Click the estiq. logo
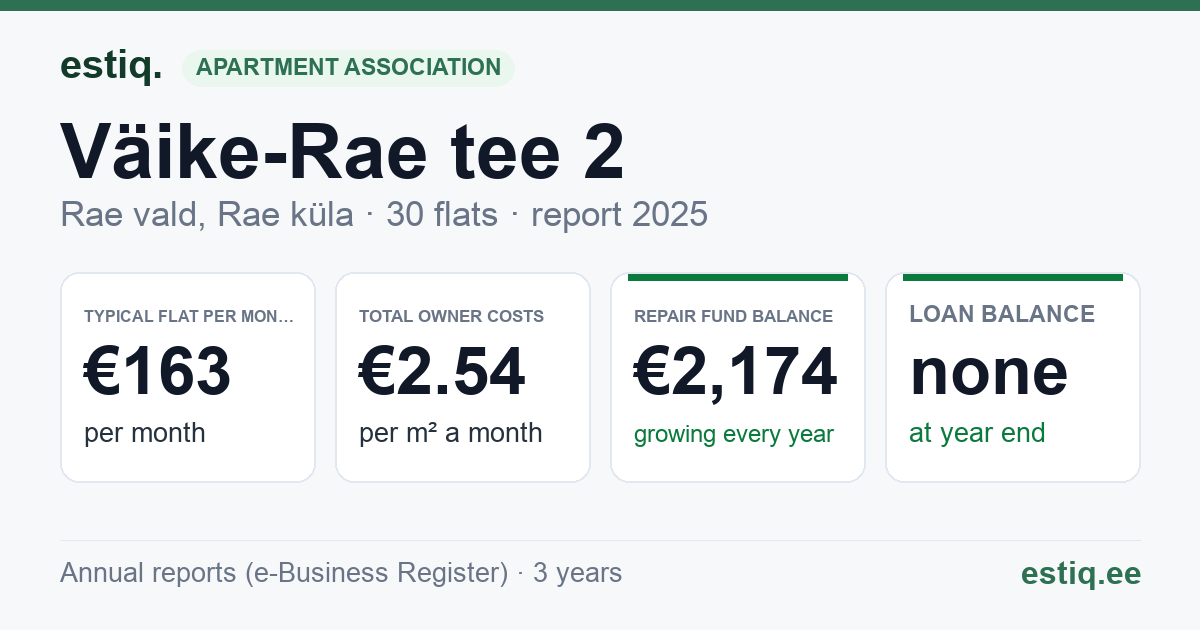 111,66
